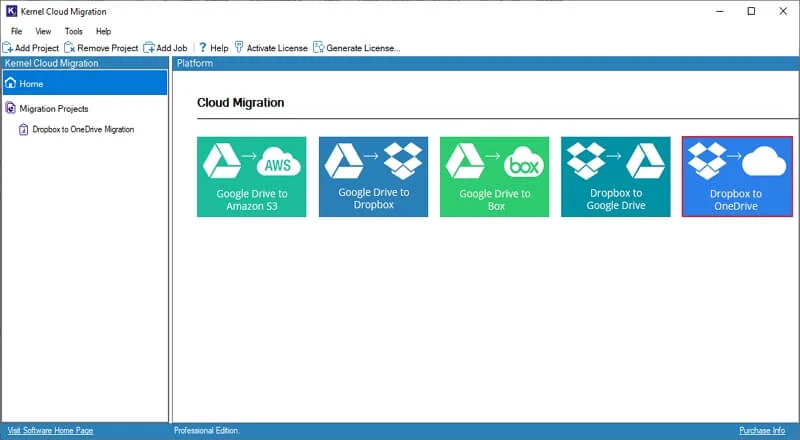800x440 pixels.
Task: Click the Help question mark icon
Action: click(x=203, y=47)
